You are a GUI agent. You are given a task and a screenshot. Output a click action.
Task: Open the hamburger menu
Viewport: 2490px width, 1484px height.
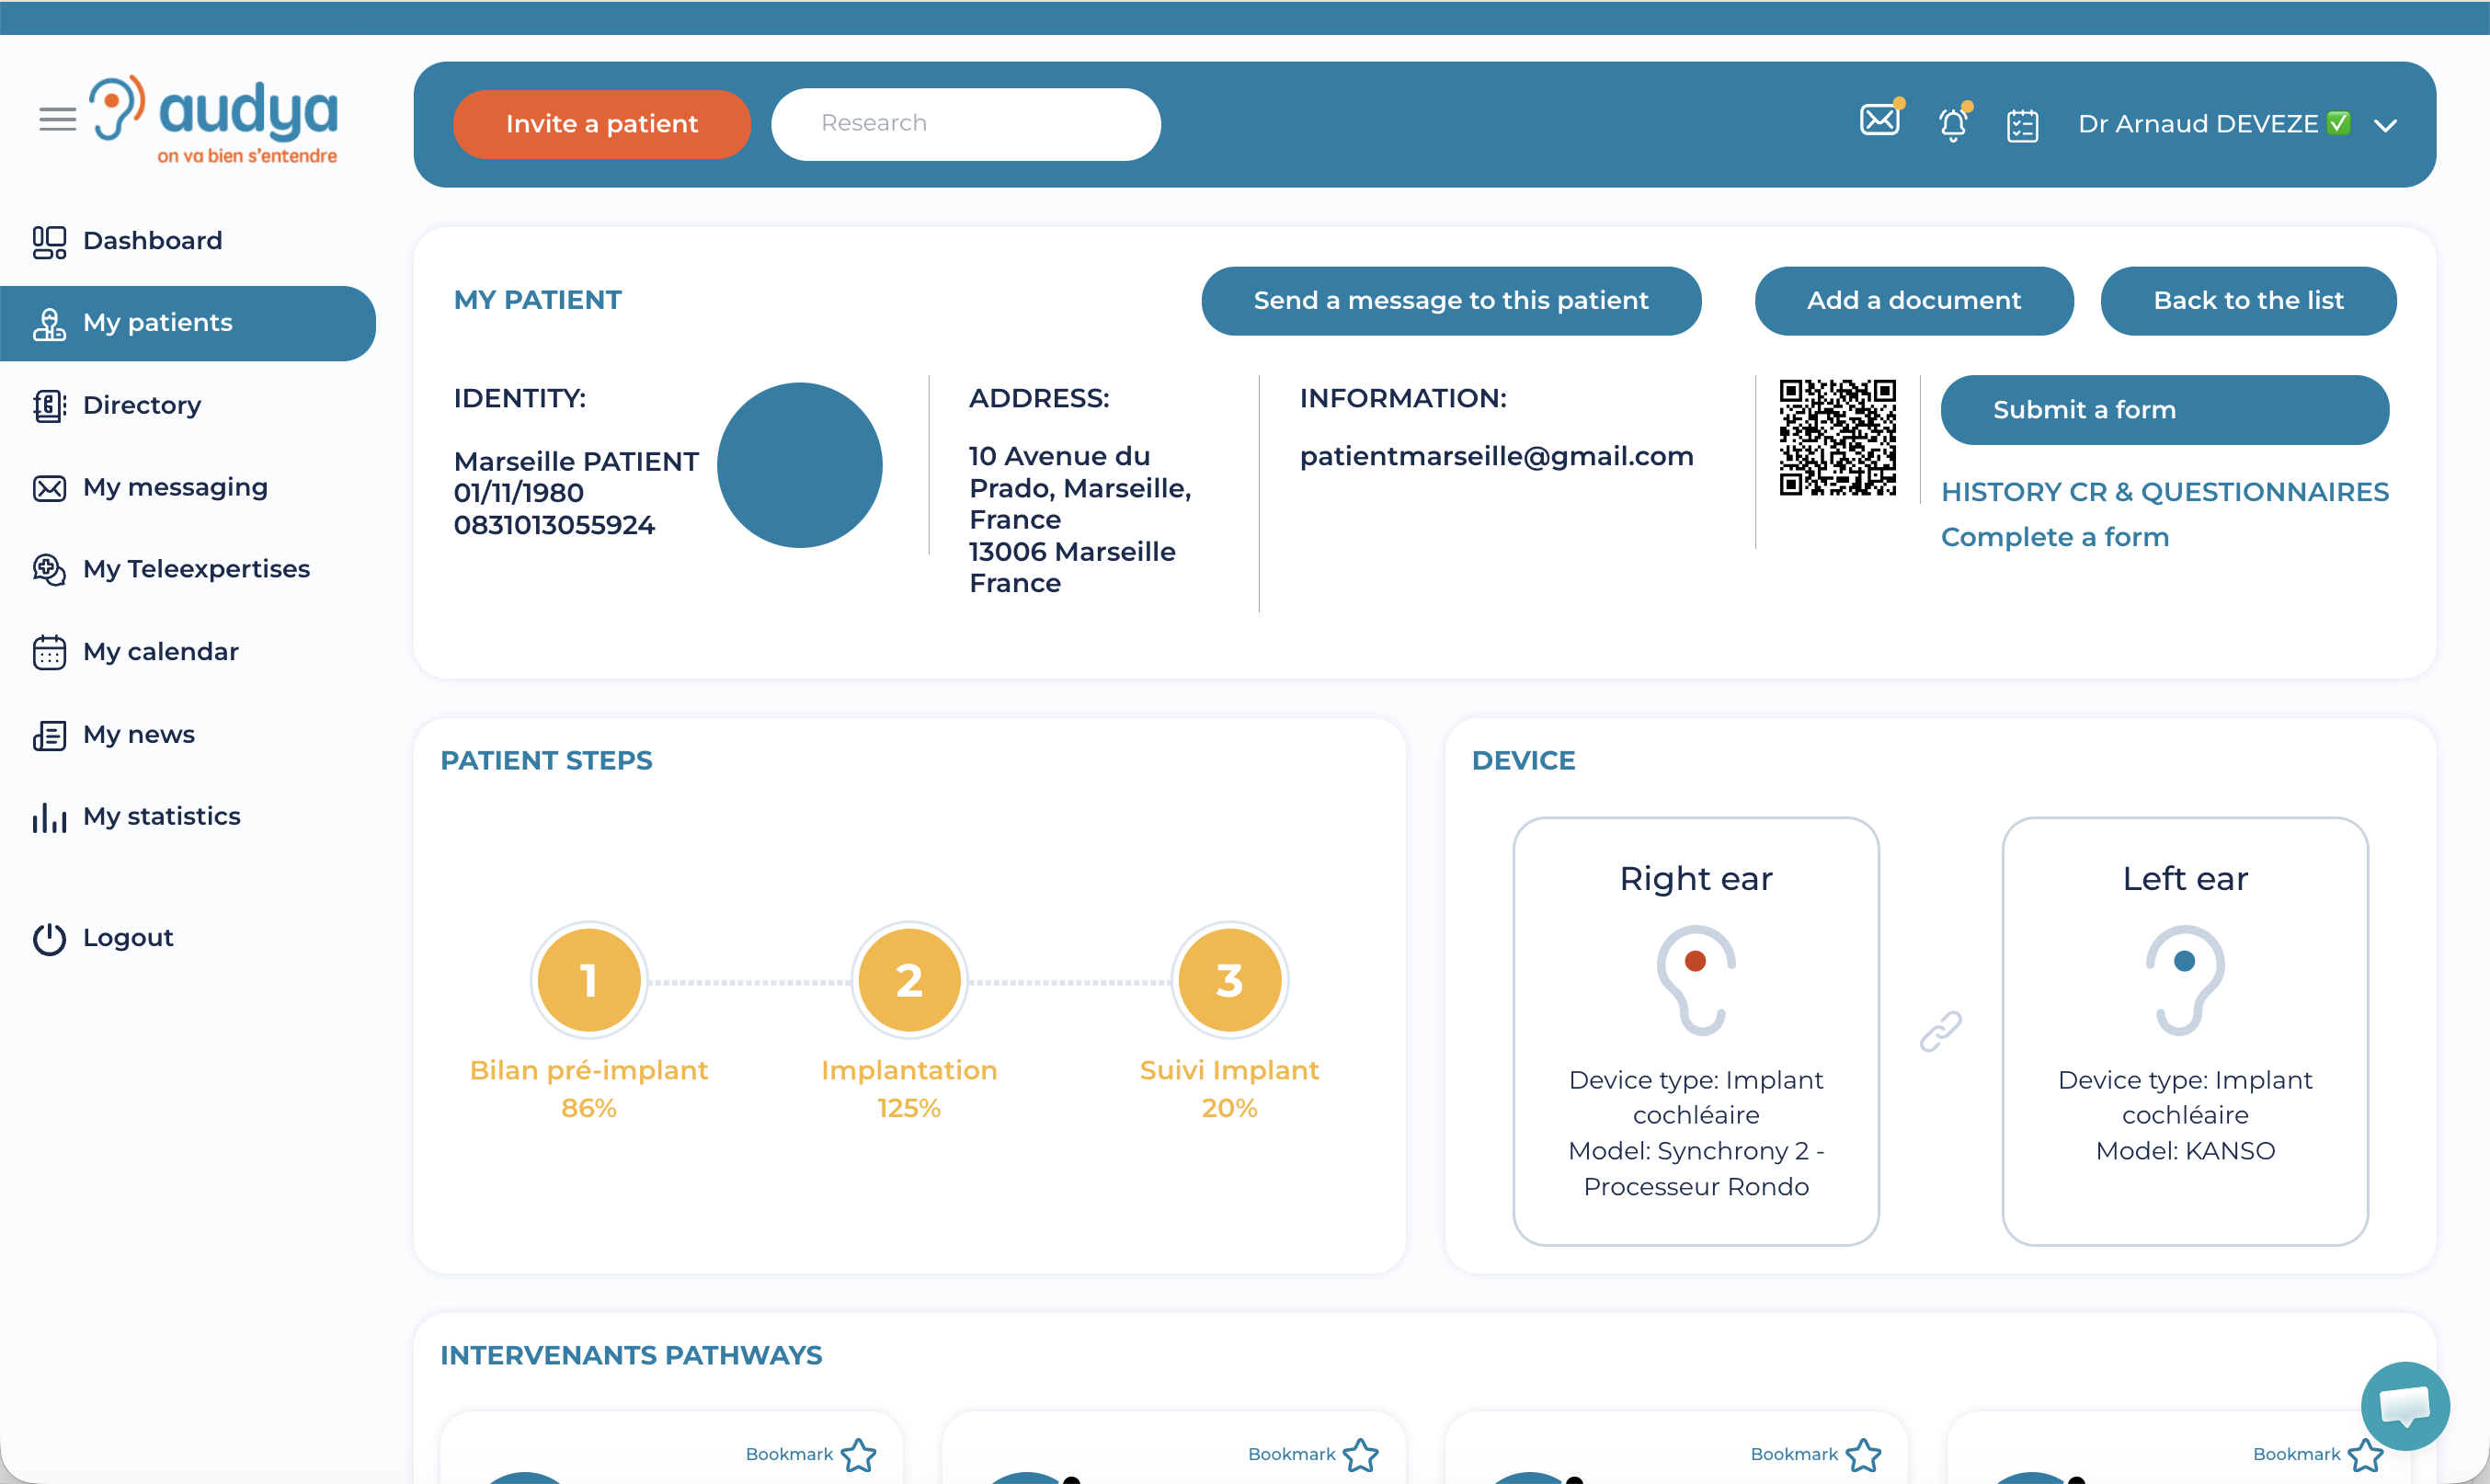click(56, 119)
